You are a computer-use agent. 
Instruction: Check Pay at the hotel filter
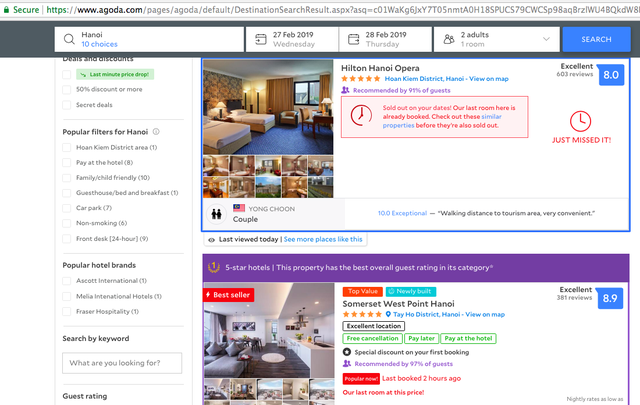pos(67,162)
